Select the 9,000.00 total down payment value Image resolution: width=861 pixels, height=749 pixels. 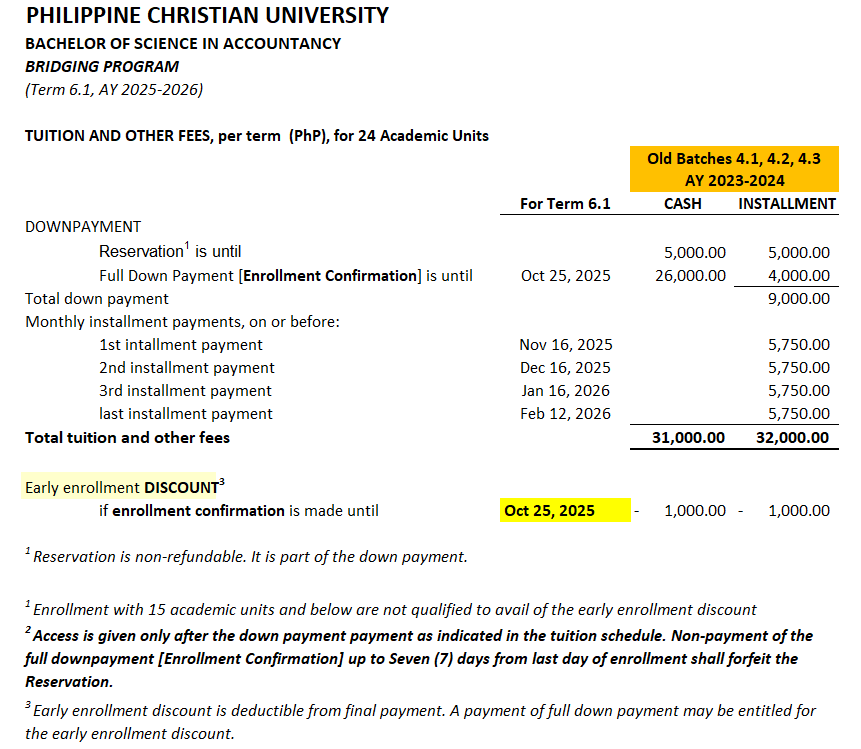798,299
